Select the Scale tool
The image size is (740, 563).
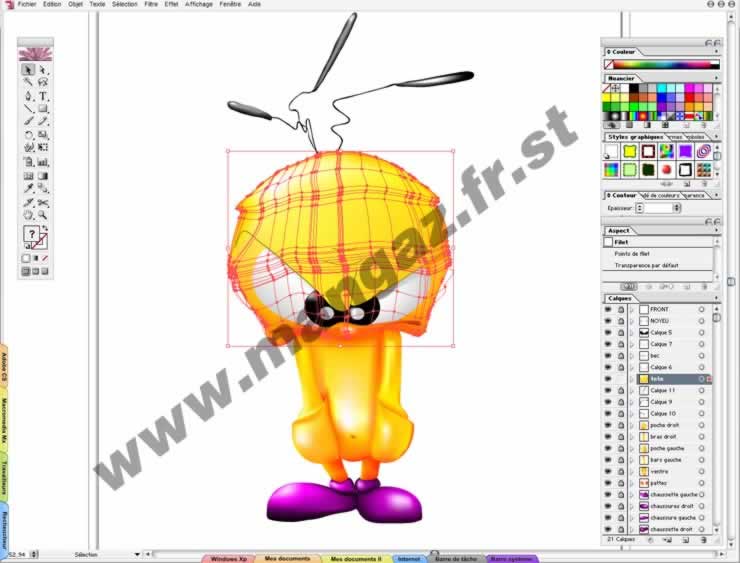point(43,135)
